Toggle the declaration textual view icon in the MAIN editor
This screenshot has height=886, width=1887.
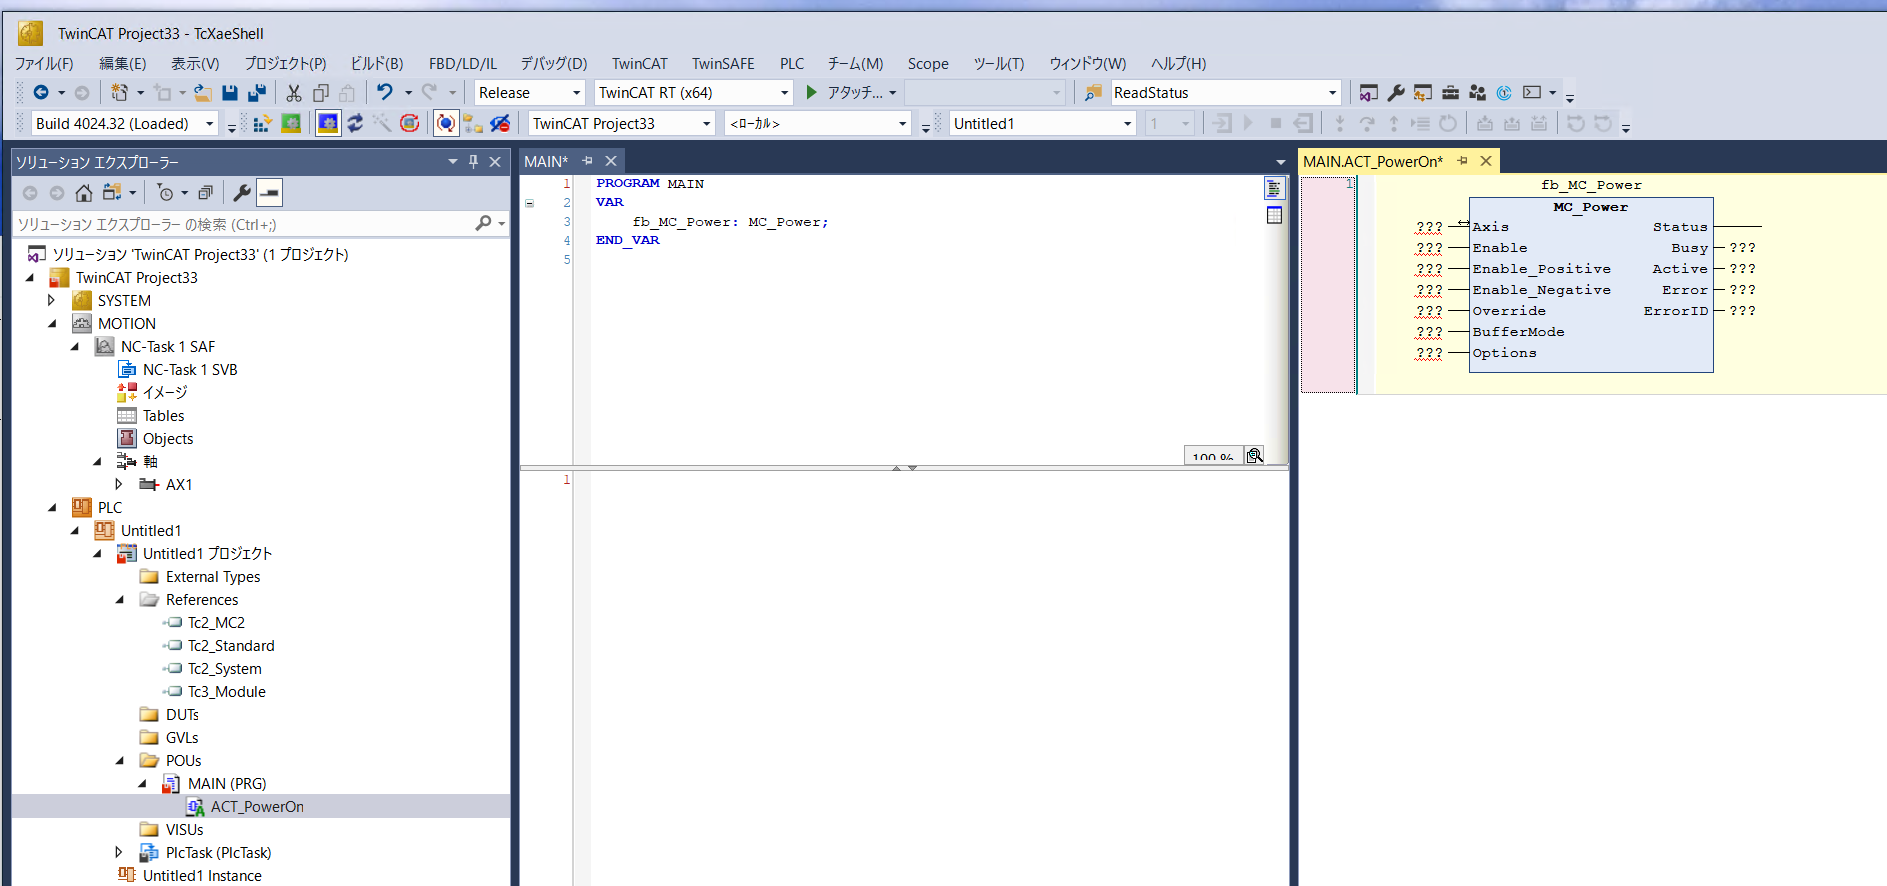[1274, 188]
